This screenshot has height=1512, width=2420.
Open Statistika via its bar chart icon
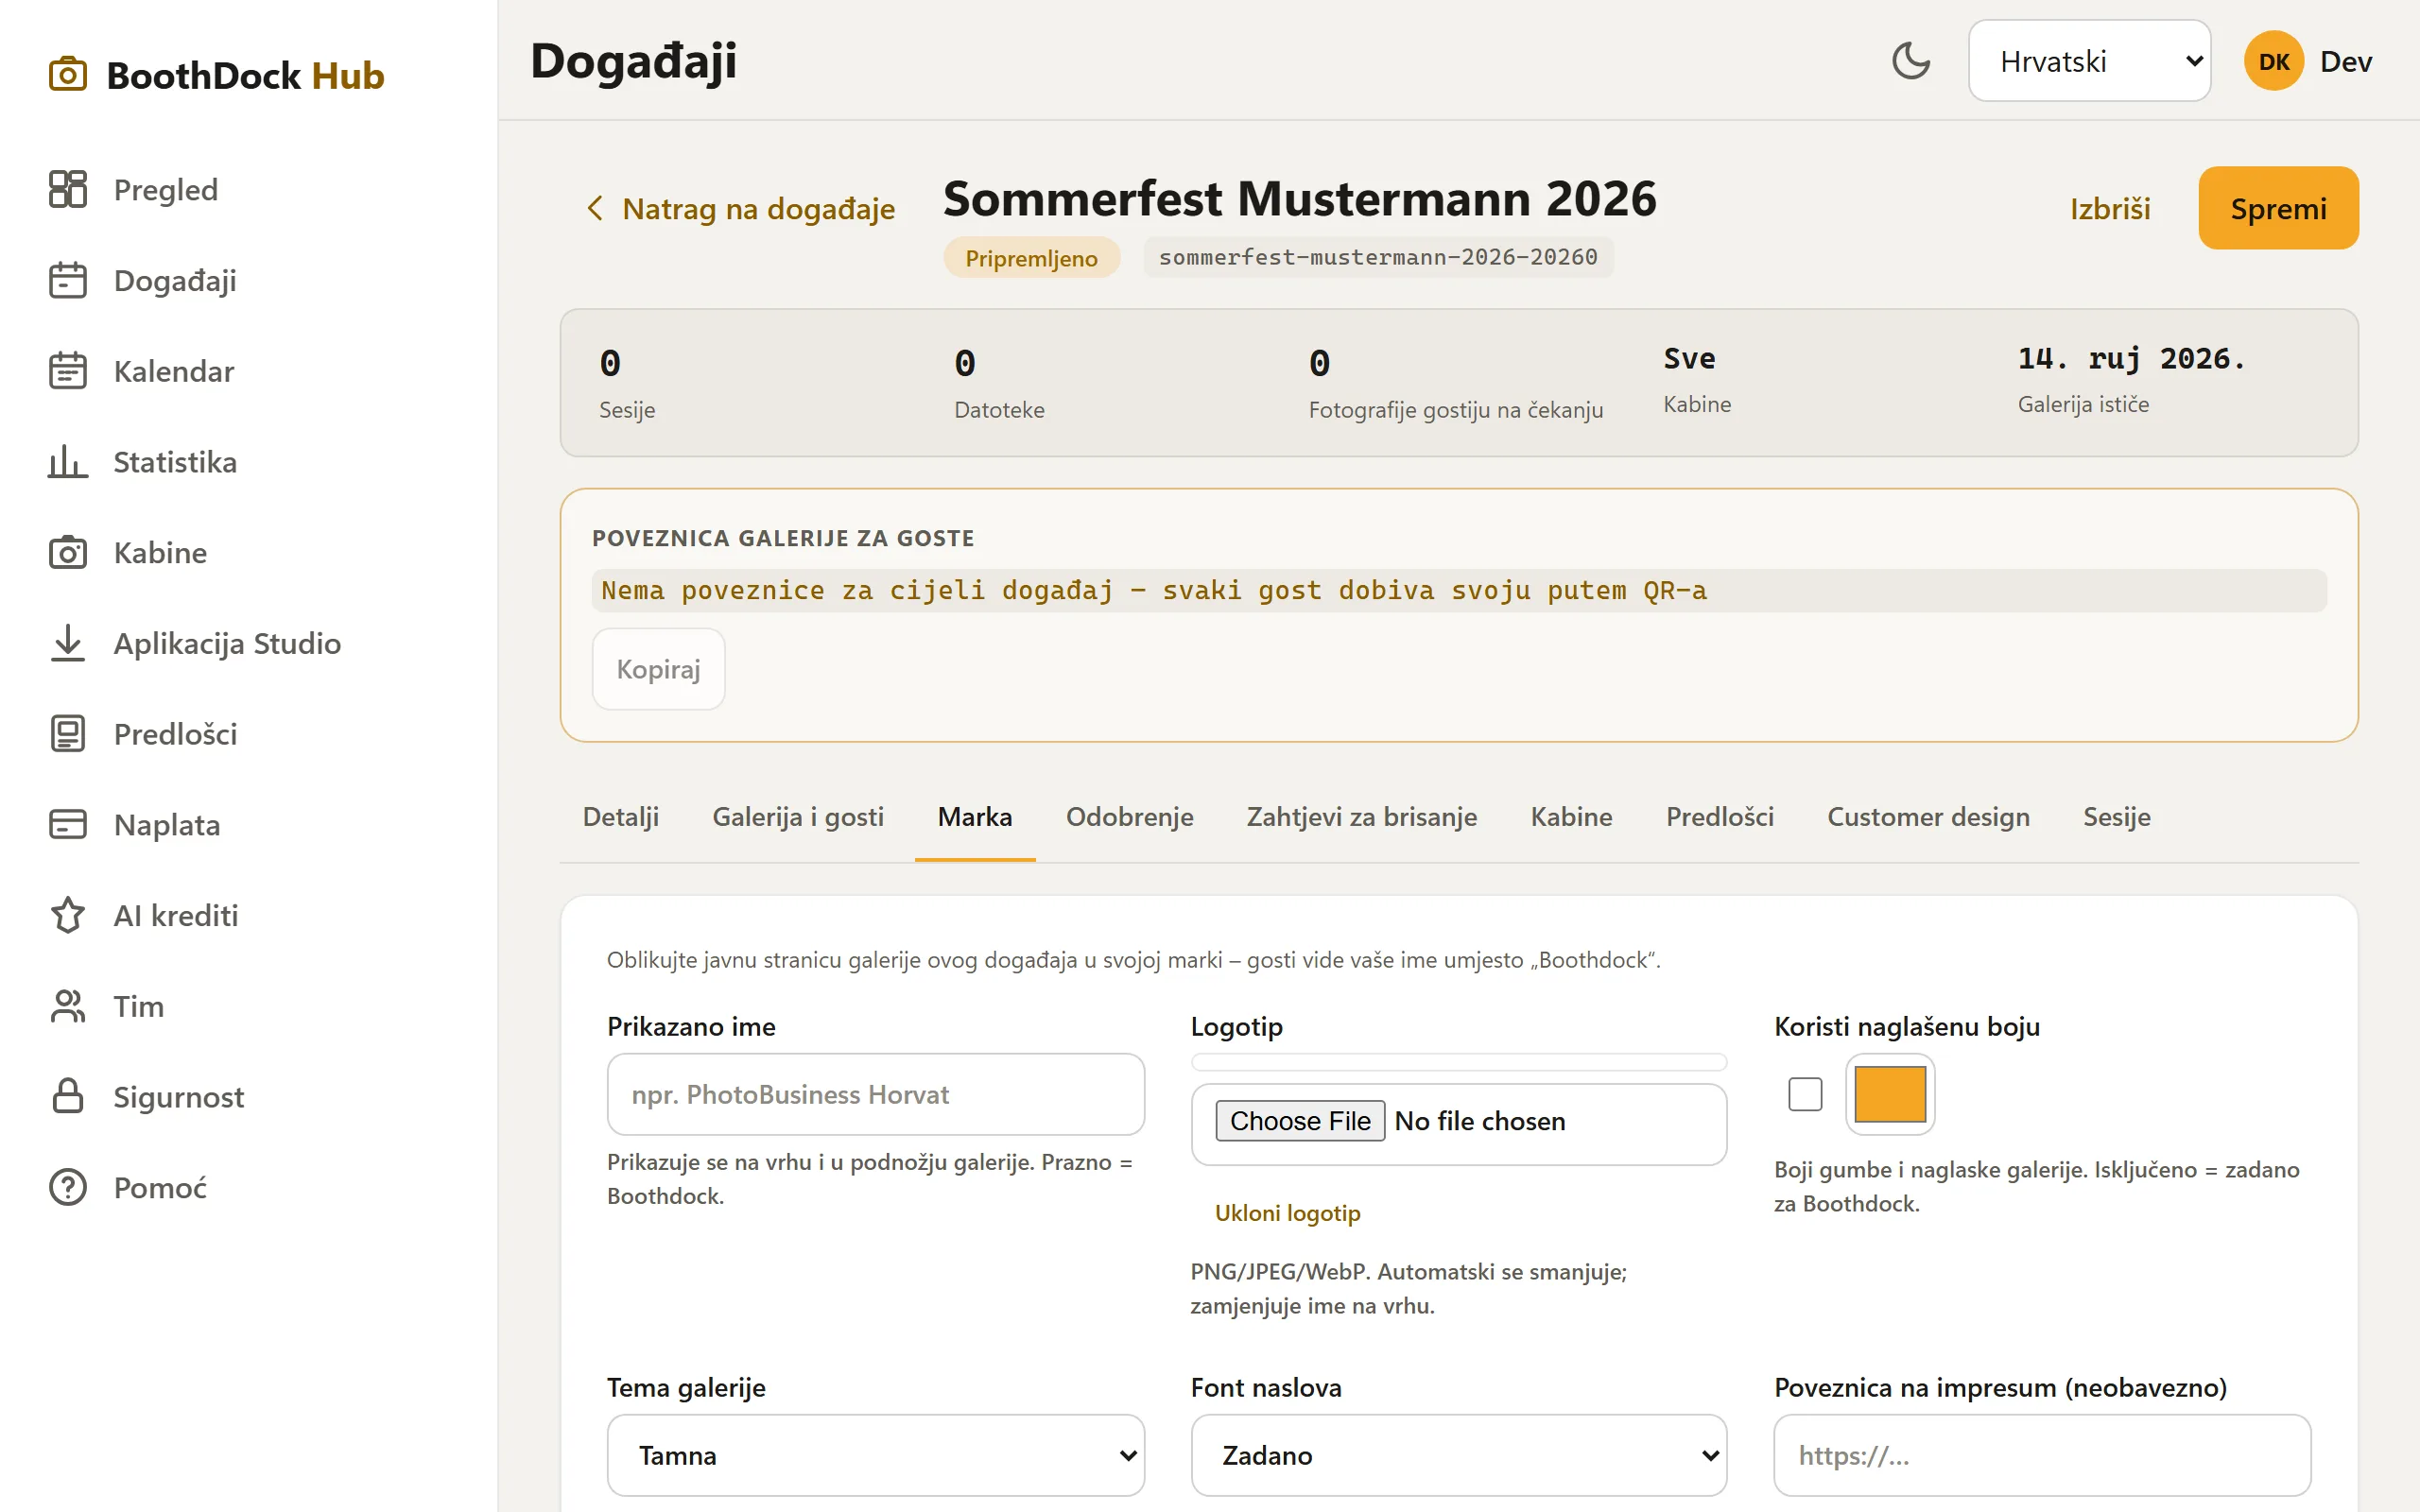click(x=68, y=462)
